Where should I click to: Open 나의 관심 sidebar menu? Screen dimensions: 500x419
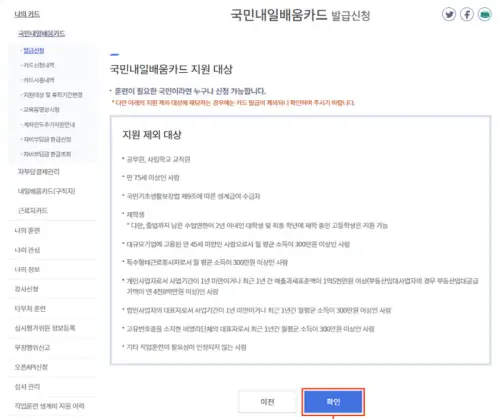point(27,250)
